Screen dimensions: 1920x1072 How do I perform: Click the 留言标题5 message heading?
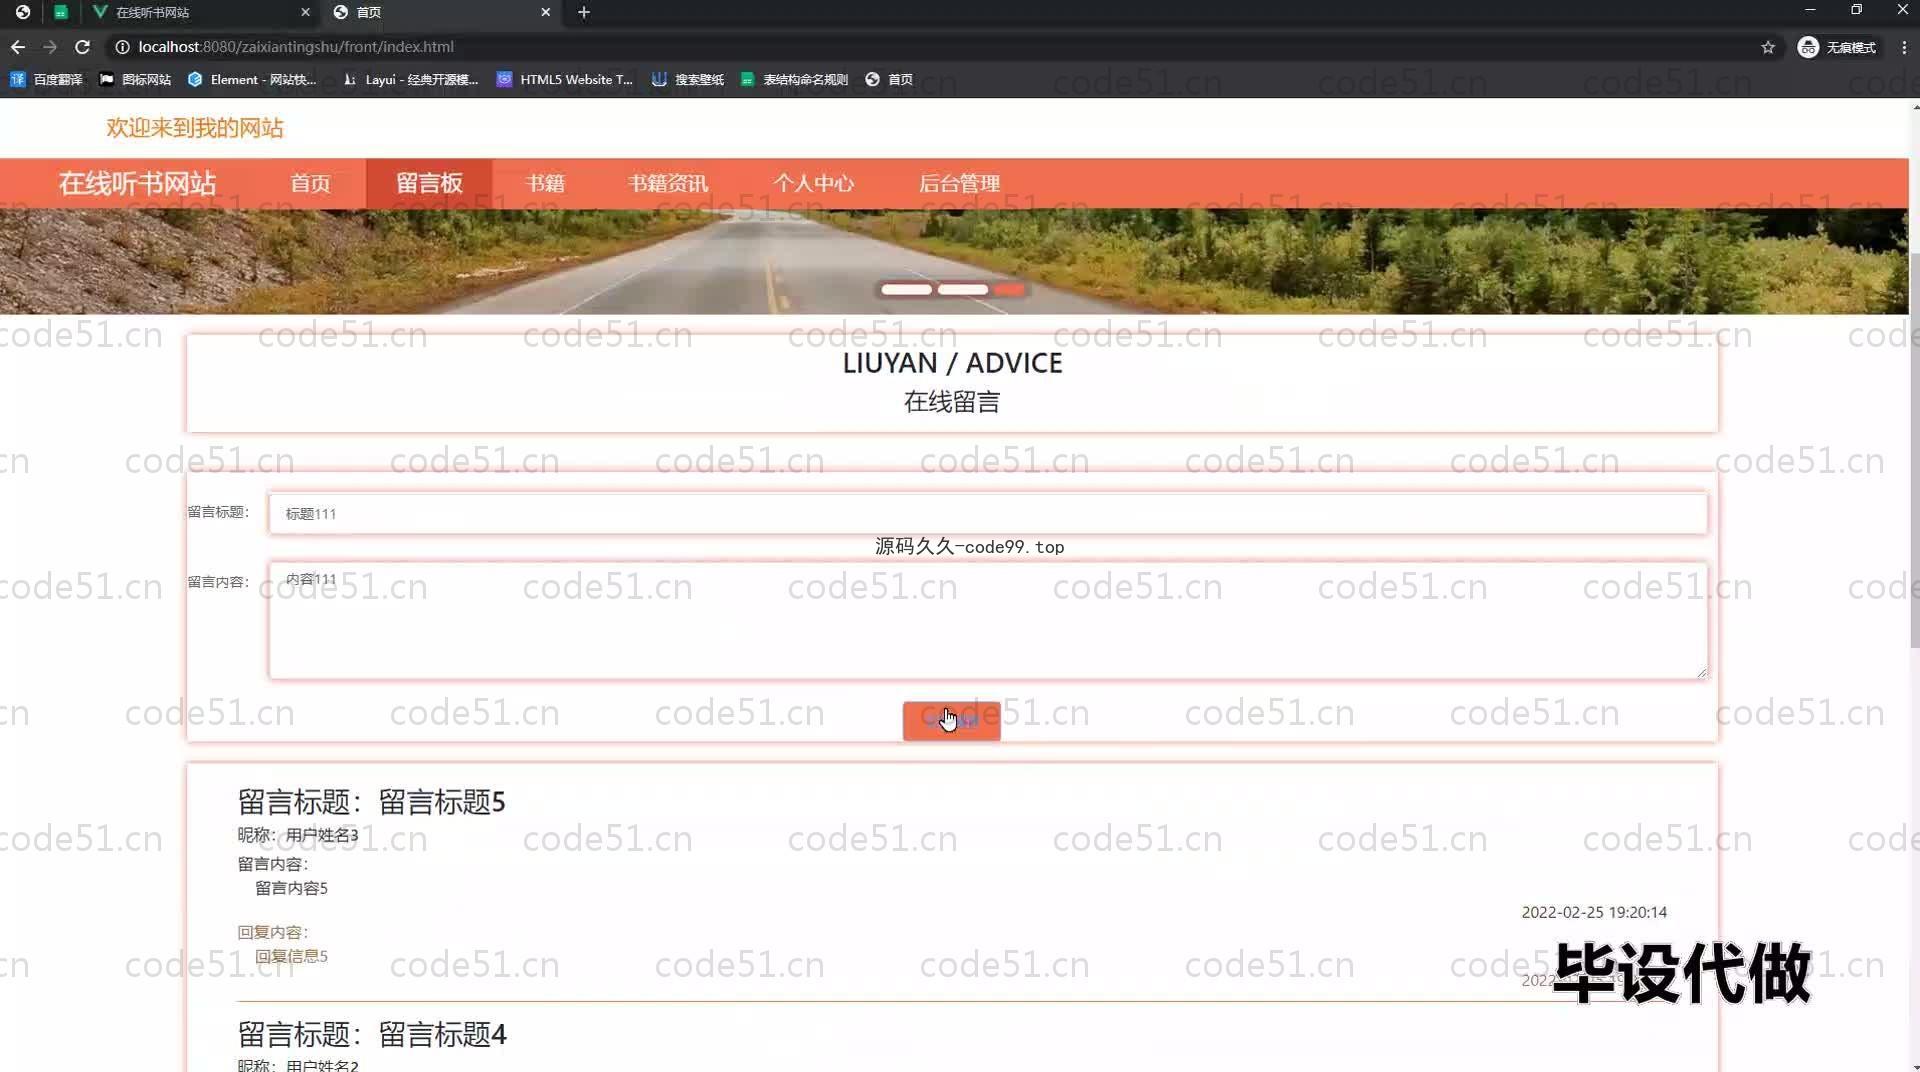(x=371, y=802)
